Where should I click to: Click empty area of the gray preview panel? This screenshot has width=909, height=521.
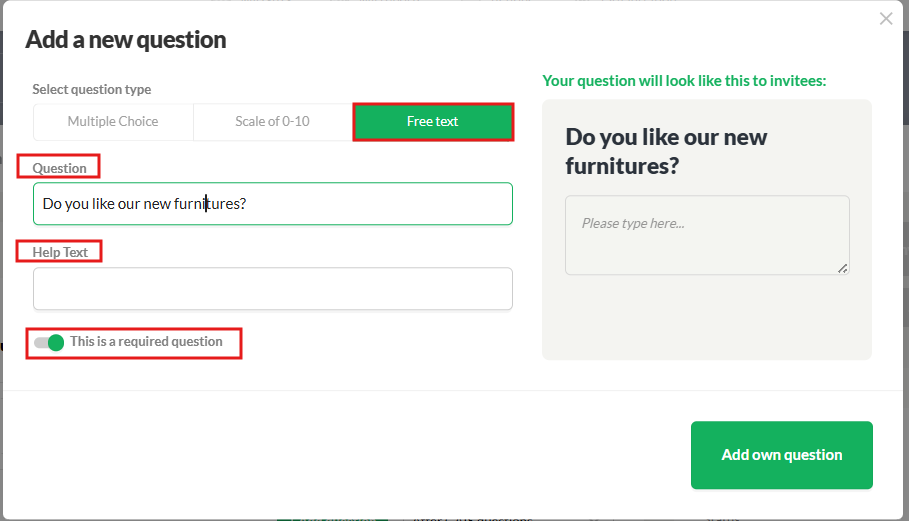tap(706, 319)
